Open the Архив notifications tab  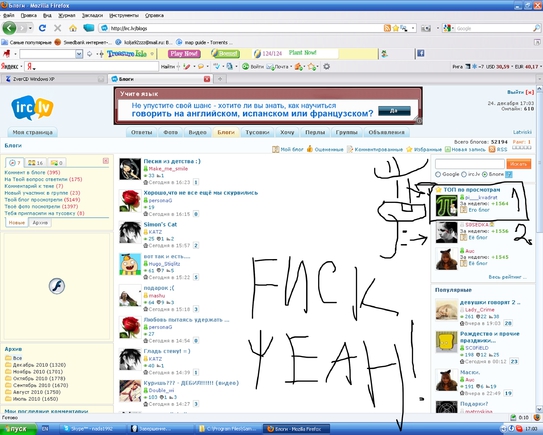(x=40, y=223)
